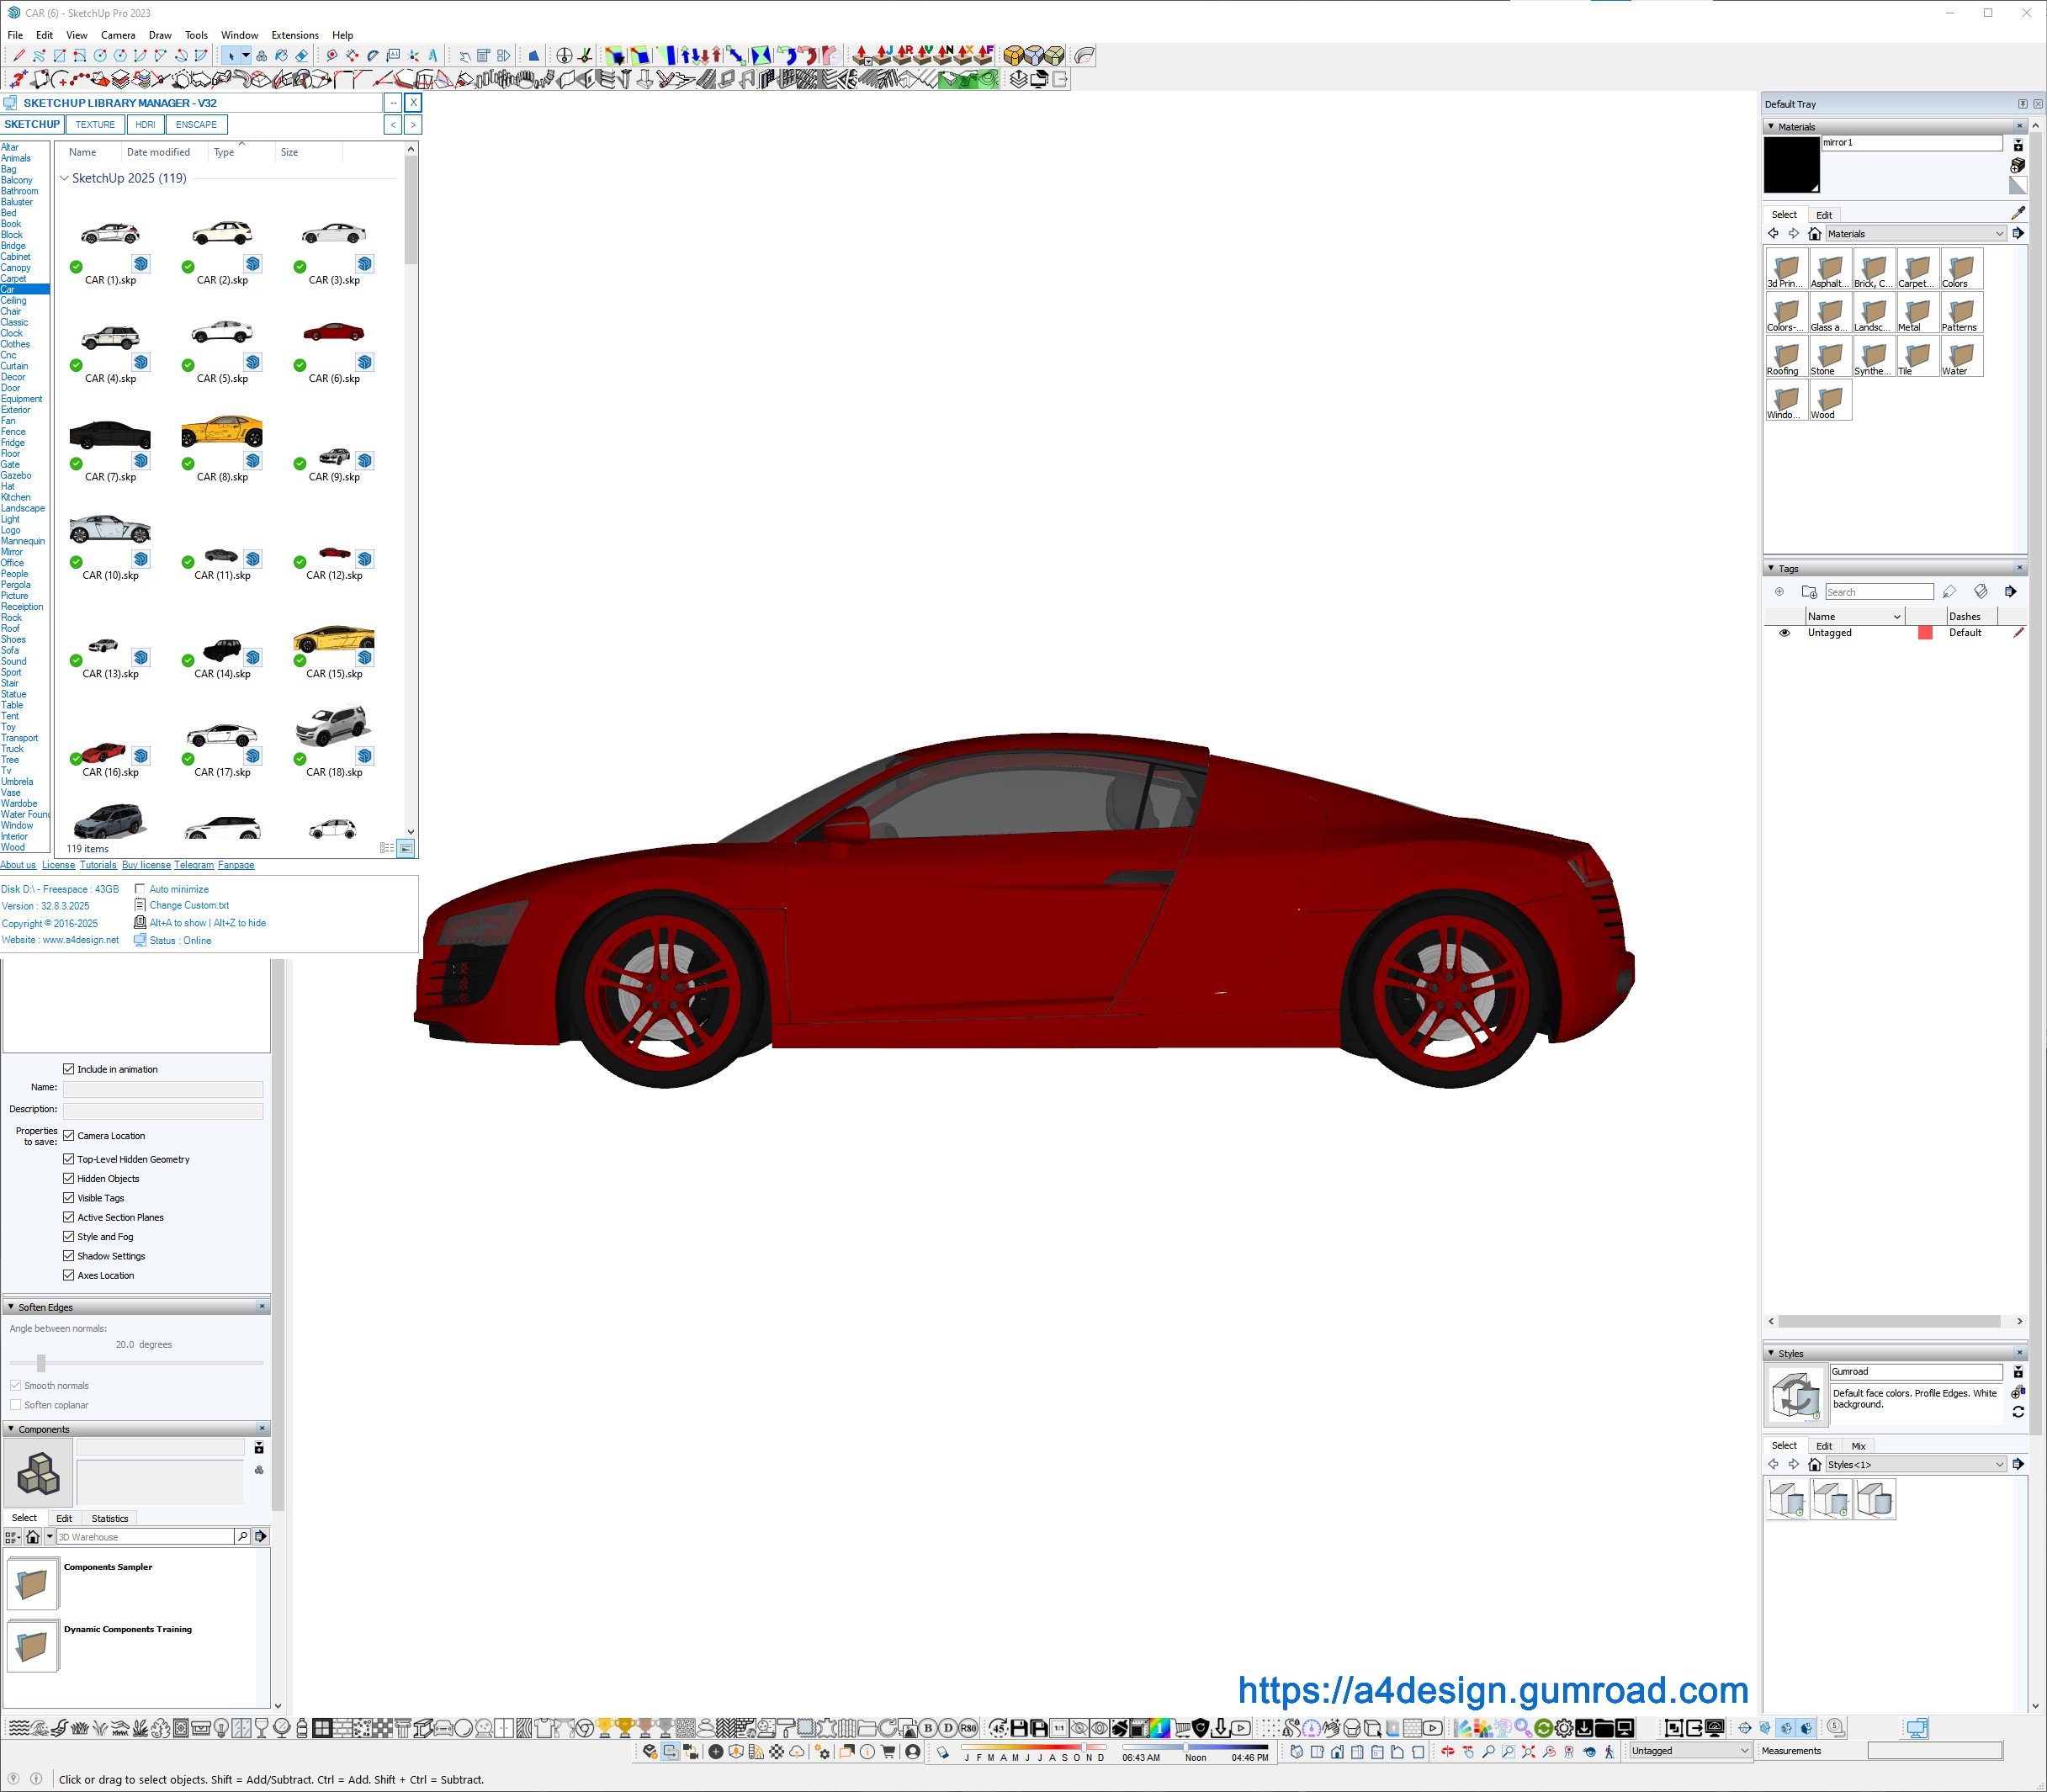Select the pencil Line tool
The width and height of the screenshot is (2047, 1792).
tap(19, 56)
